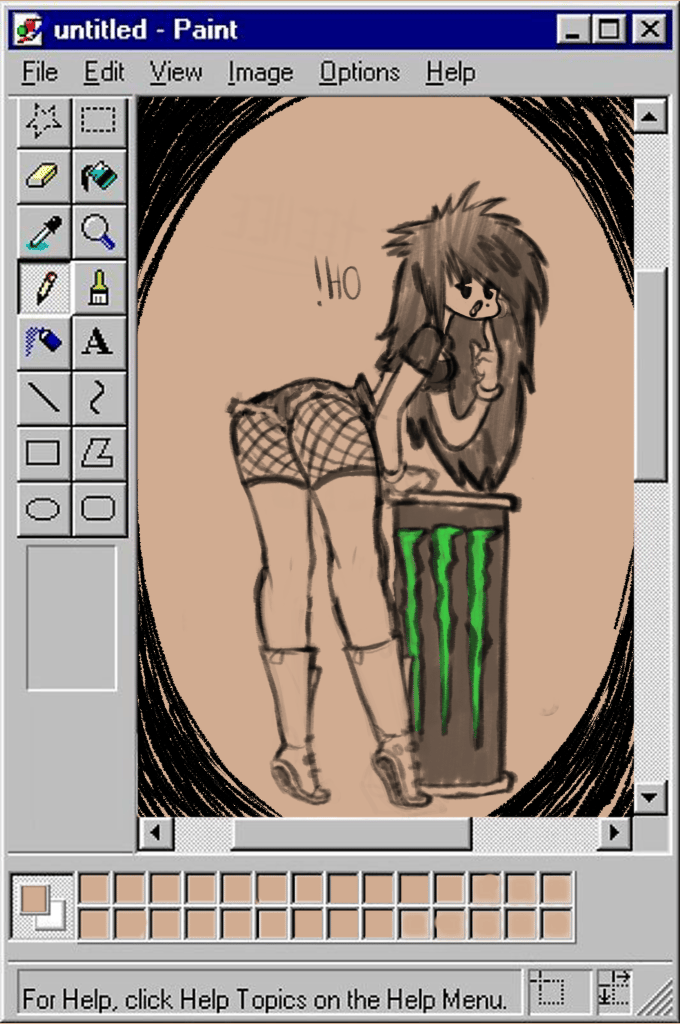The image size is (680, 1024).
Task: Click the horizontal scrollbar thumb
Action: pyautogui.click(x=351, y=833)
